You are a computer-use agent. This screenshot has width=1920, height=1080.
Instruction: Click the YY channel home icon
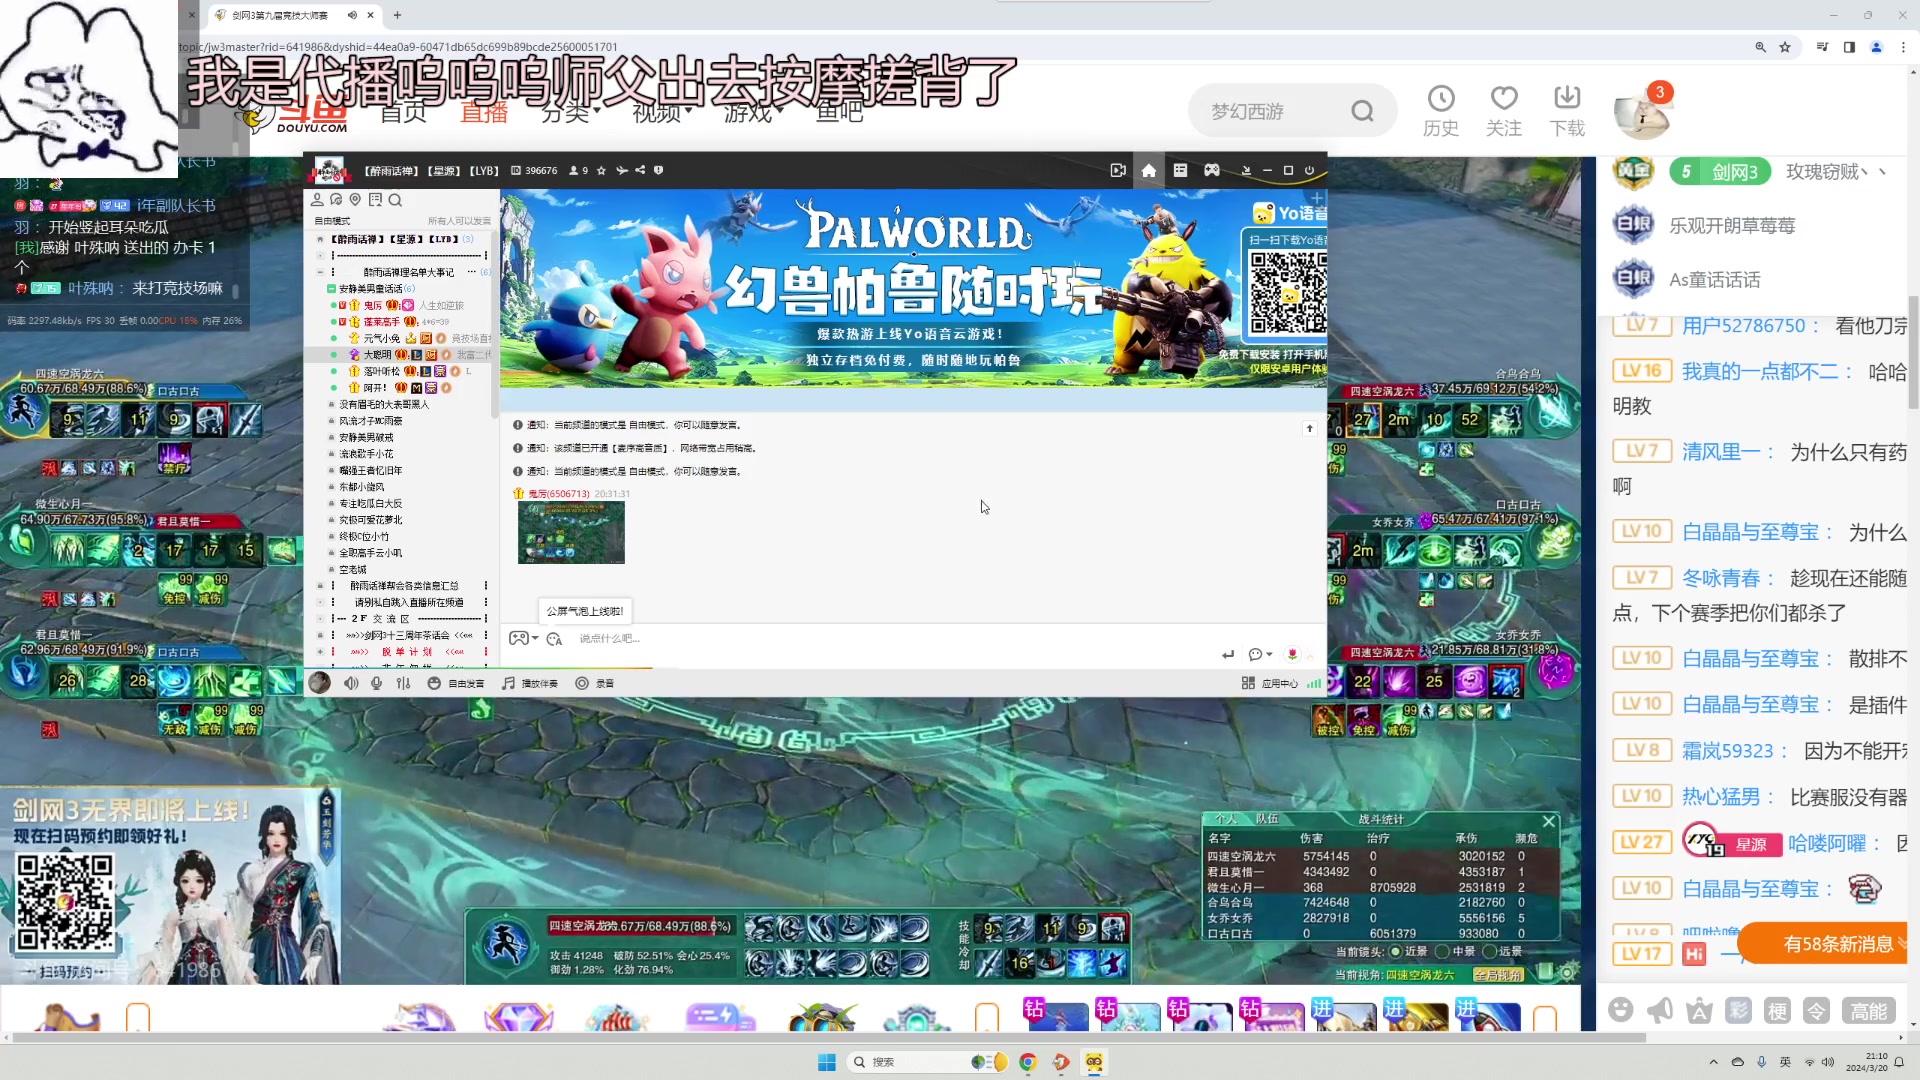(1148, 170)
